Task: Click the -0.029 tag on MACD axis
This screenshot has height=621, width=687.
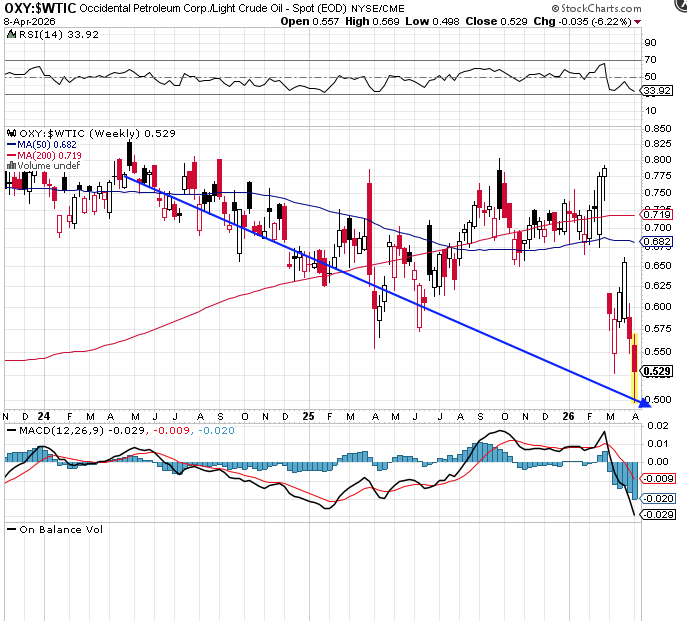Action: point(658,515)
